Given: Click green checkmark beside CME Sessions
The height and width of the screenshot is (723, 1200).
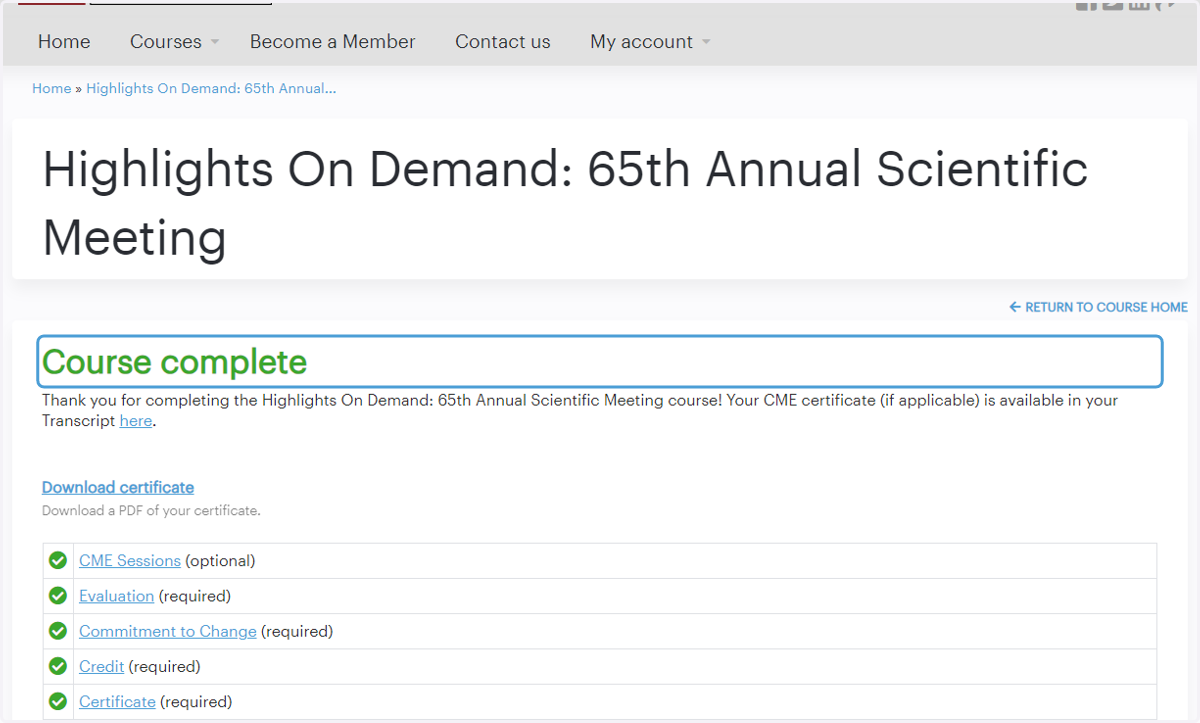Looking at the screenshot, I should [58, 560].
